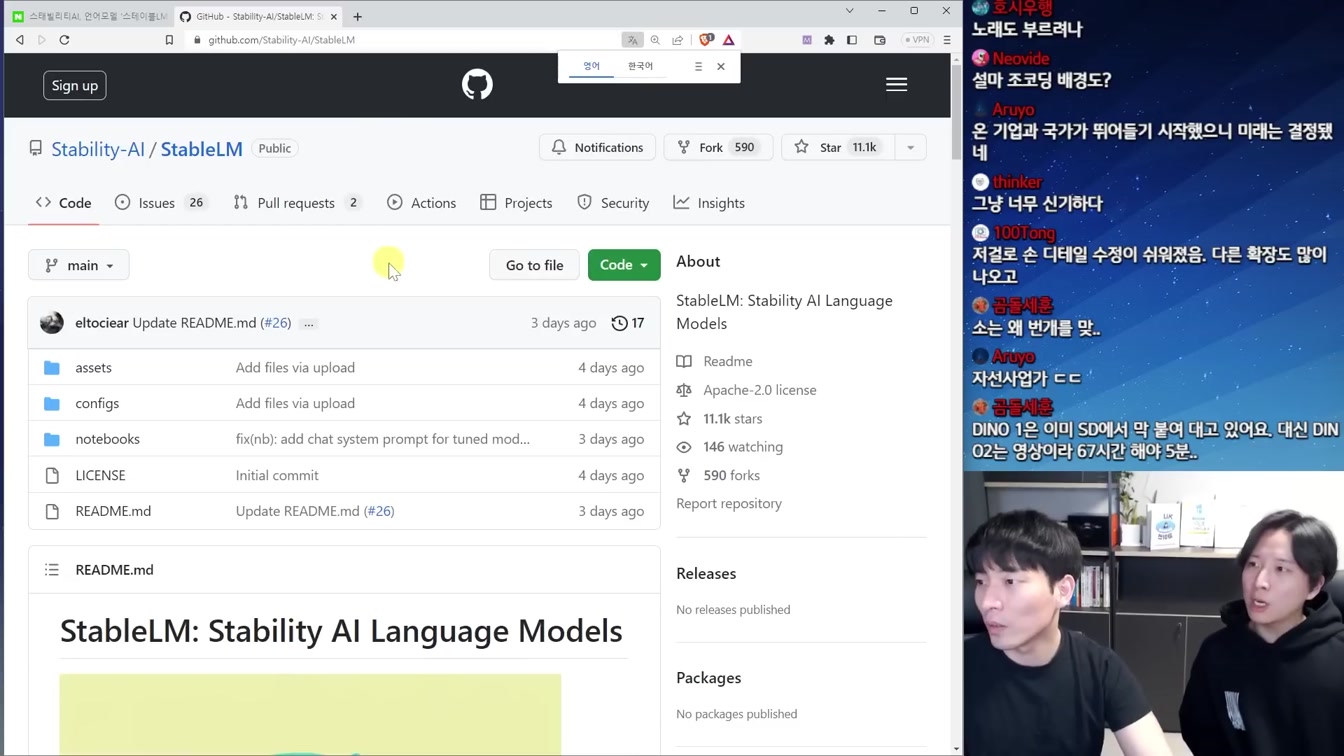Fork the repository

(717, 147)
